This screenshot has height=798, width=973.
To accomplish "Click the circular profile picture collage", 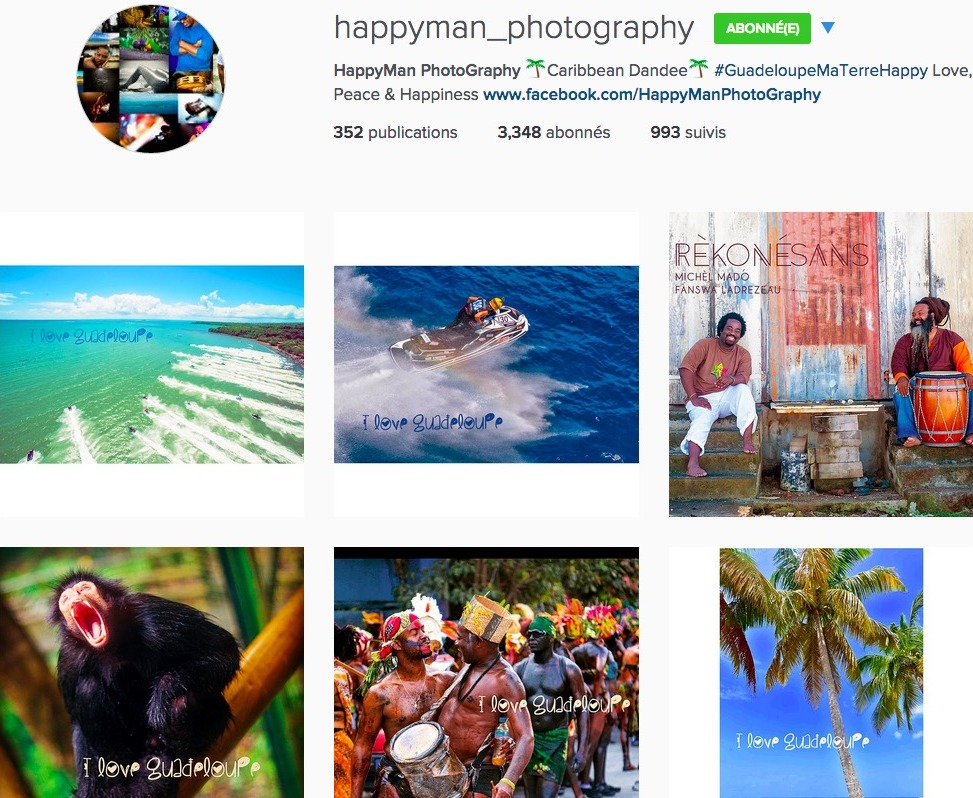I will [151, 79].
